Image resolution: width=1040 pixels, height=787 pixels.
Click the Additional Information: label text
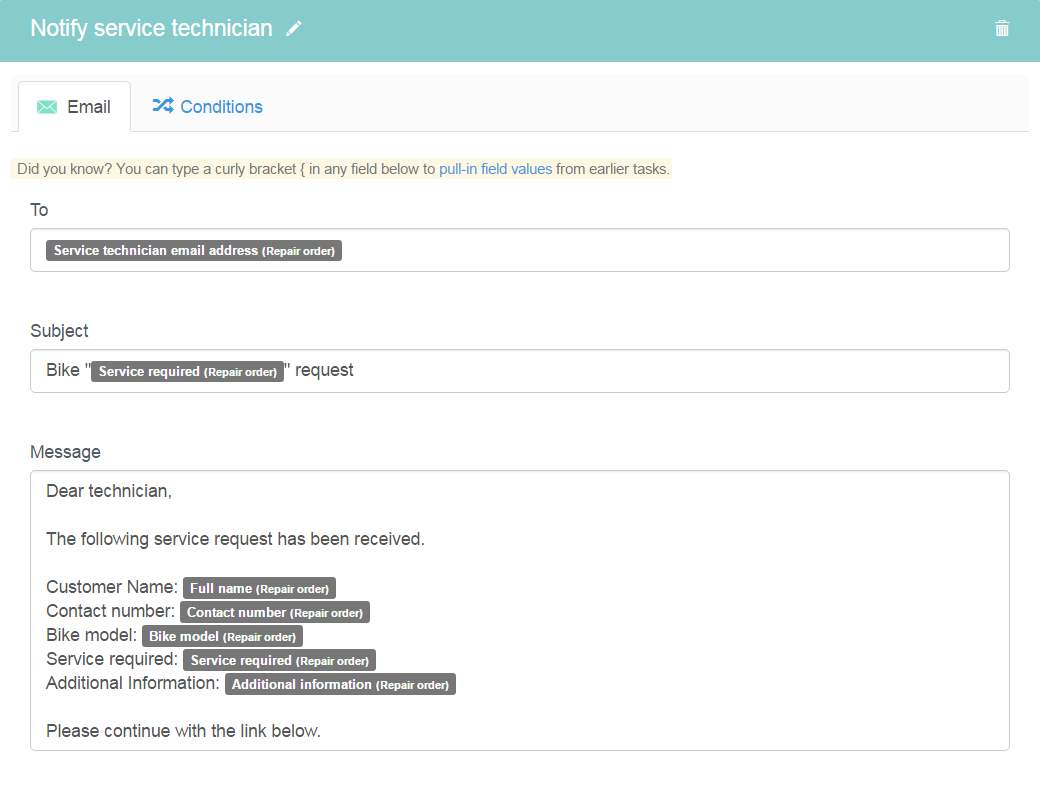pyautogui.click(x=133, y=683)
